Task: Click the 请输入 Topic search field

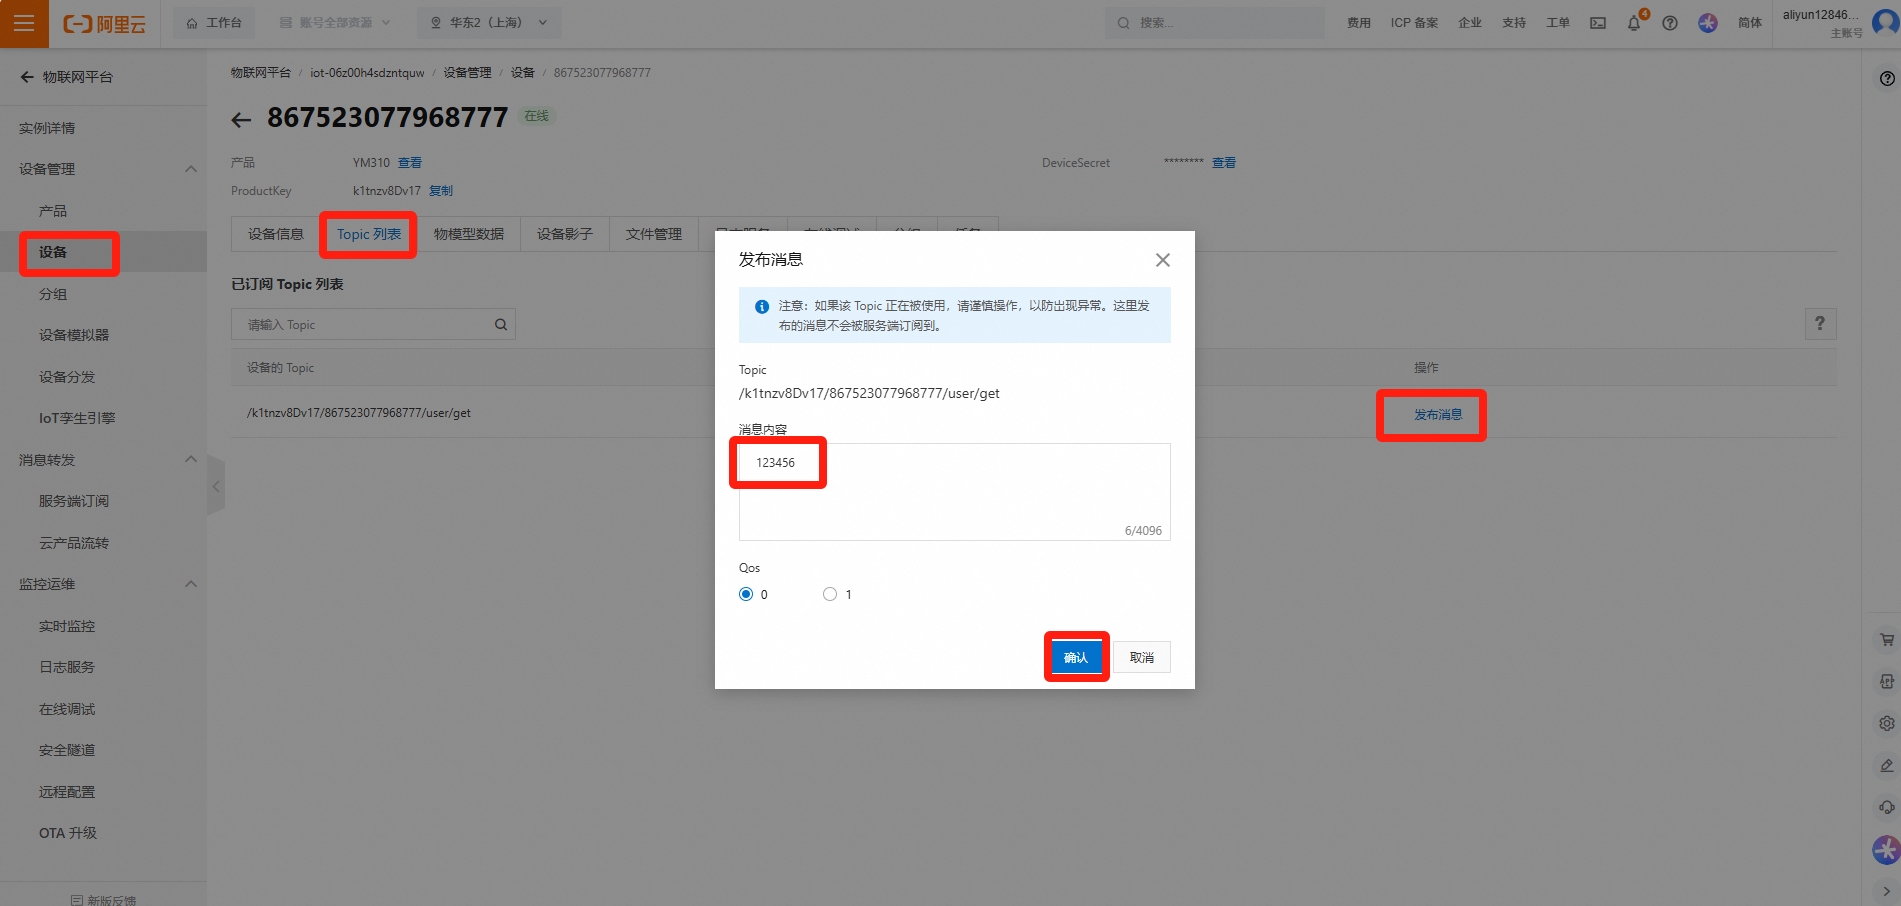Action: (x=373, y=324)
